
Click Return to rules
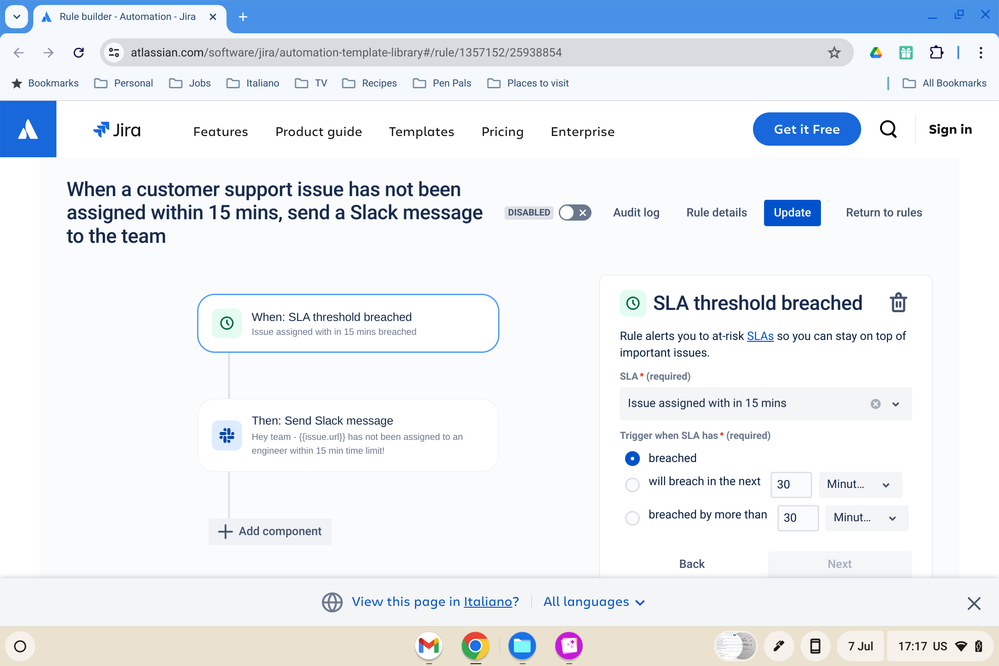tap(884, 213)
